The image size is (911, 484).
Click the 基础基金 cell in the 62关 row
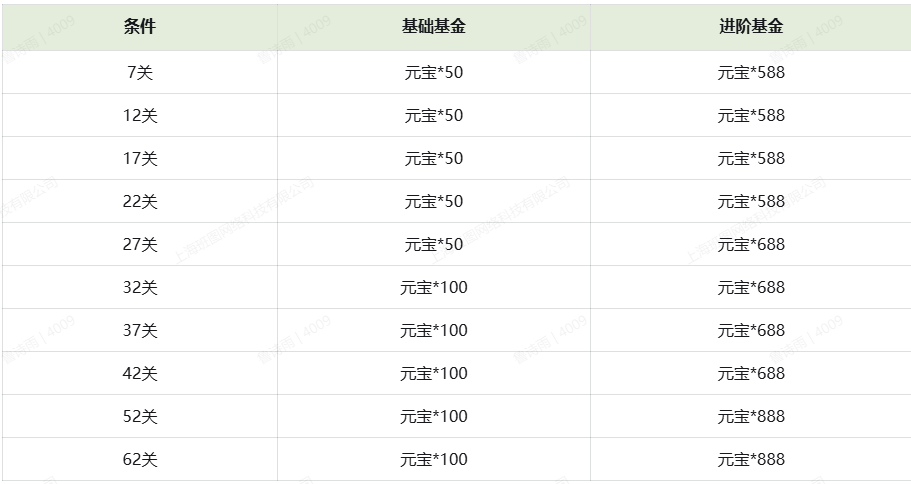pos(434,460)
